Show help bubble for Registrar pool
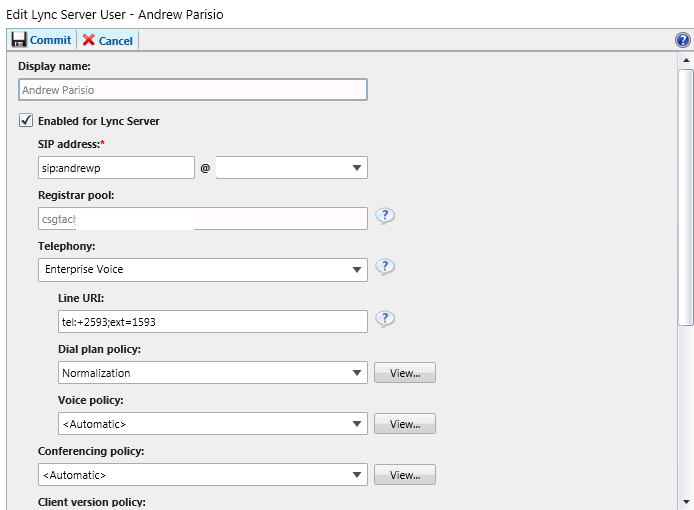Screen dimensions: 694x510 pos(385,216)
